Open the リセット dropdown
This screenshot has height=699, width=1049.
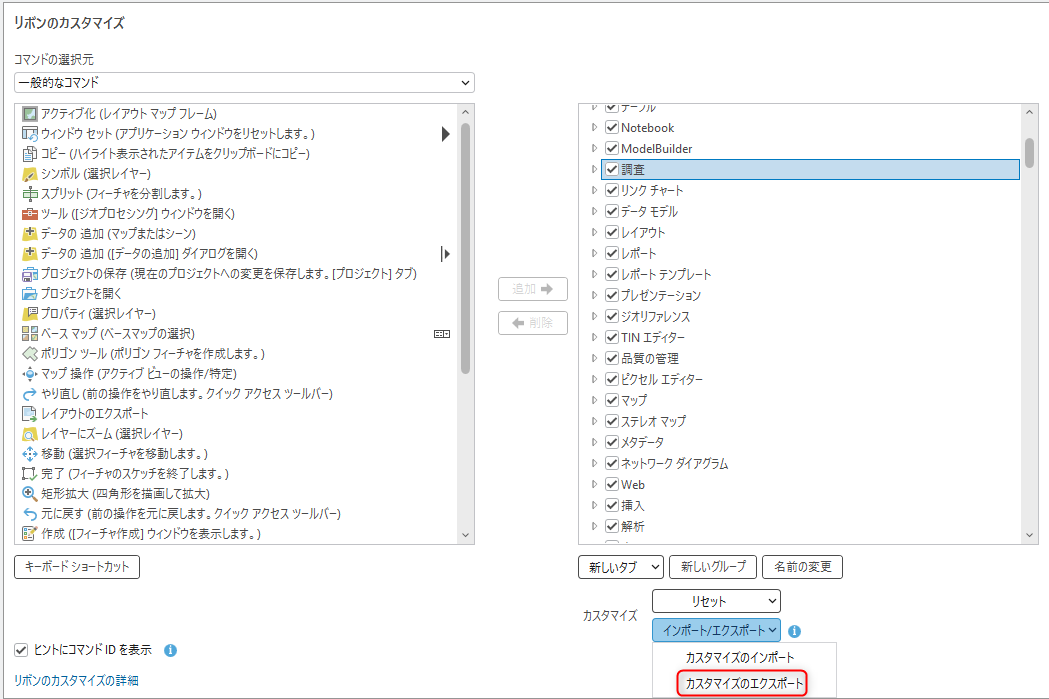pyautogui.click(x=715, y=601)
